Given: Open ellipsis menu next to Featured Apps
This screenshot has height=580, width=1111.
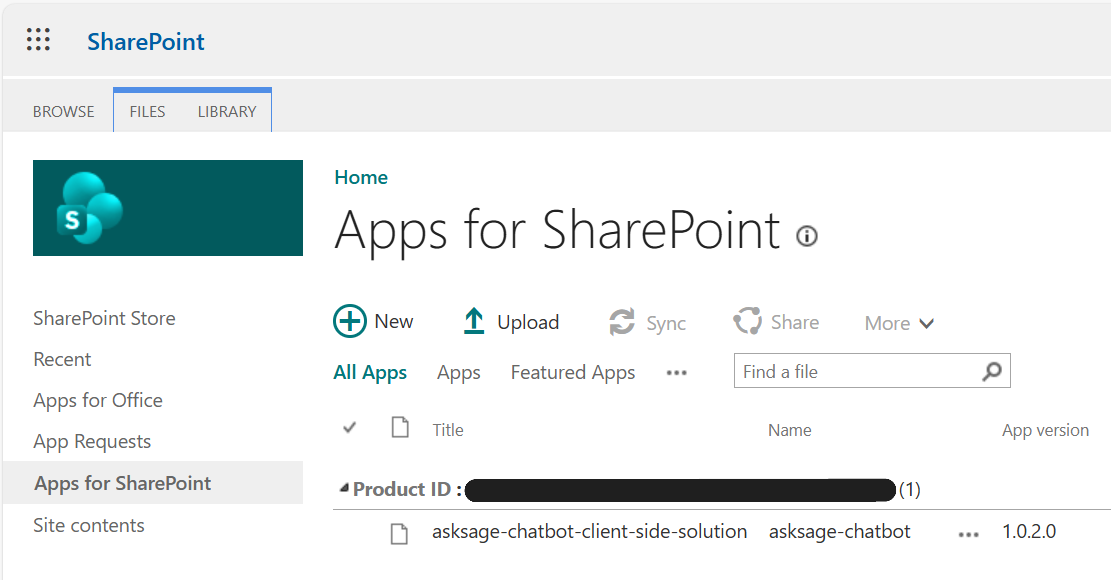Looking at the screenshot, I should click(x=676, y=372).
